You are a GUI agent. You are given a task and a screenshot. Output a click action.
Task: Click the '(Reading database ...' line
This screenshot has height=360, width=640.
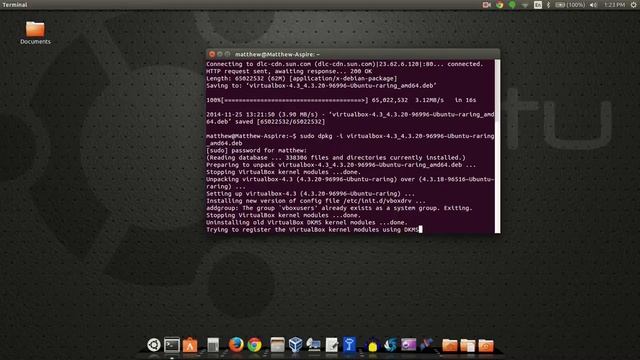[336, 158]
